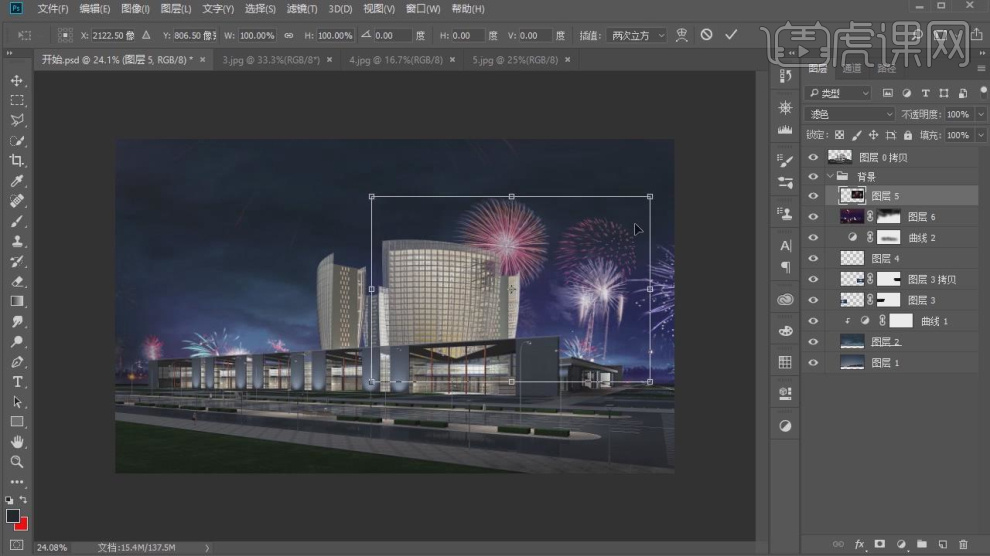Open the 滤镜(T) menu
The image size is (990, 556).
pos(302,9)
